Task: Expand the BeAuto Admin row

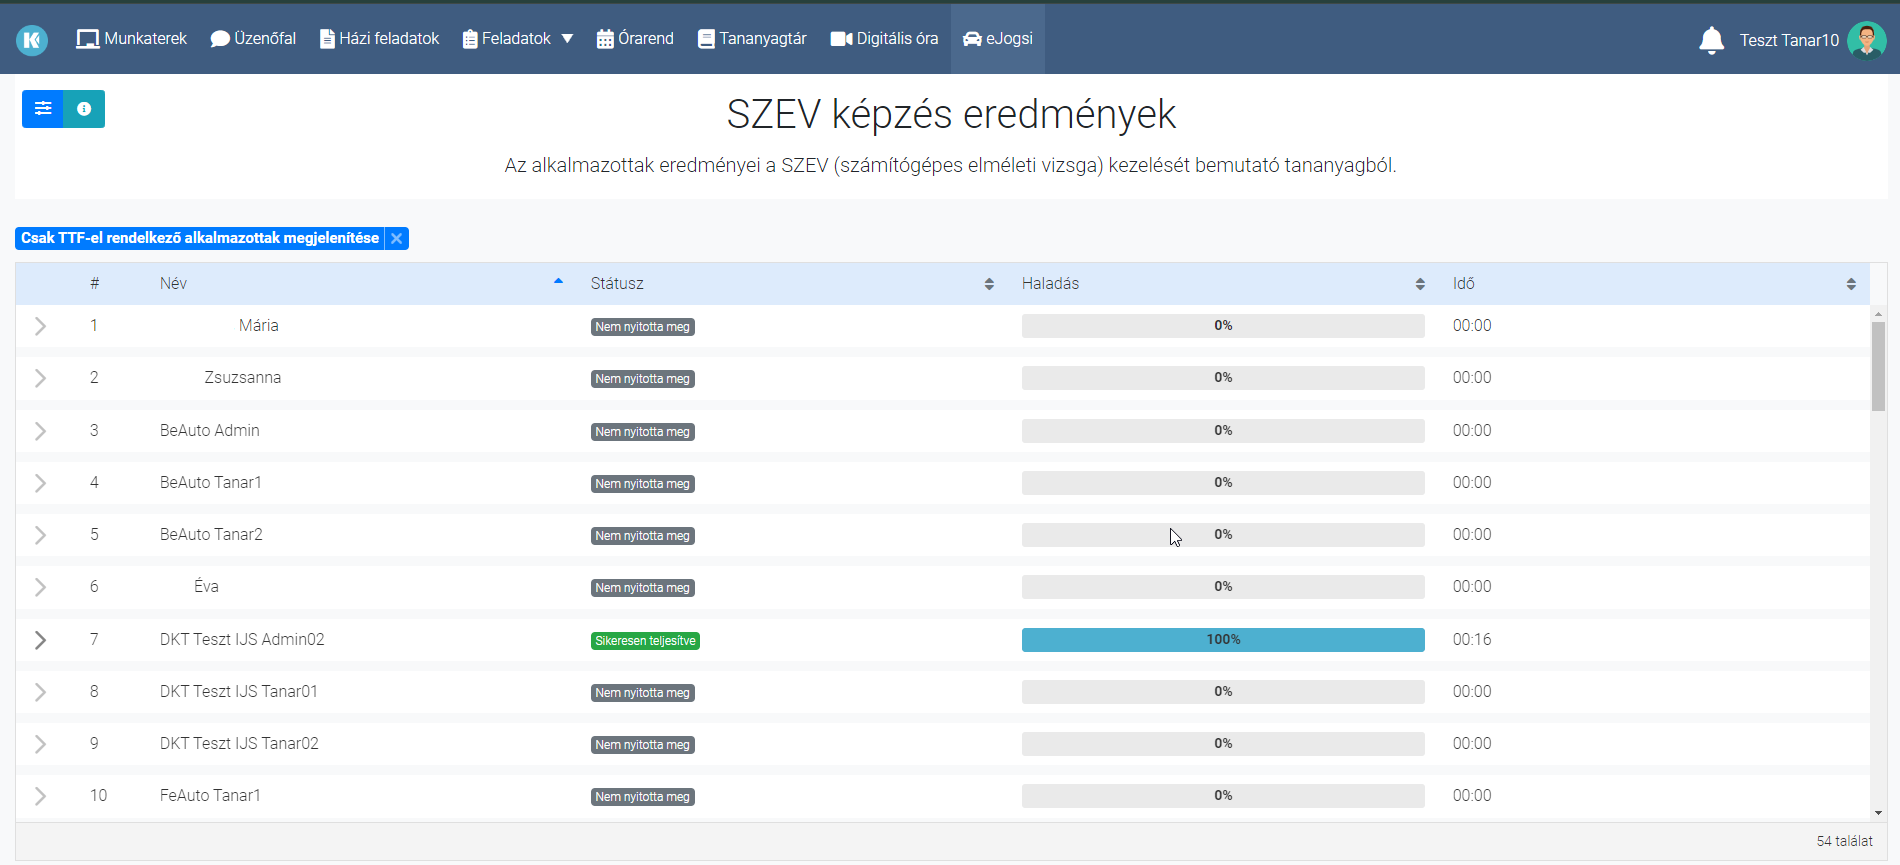Action: (x=40, y=431)
